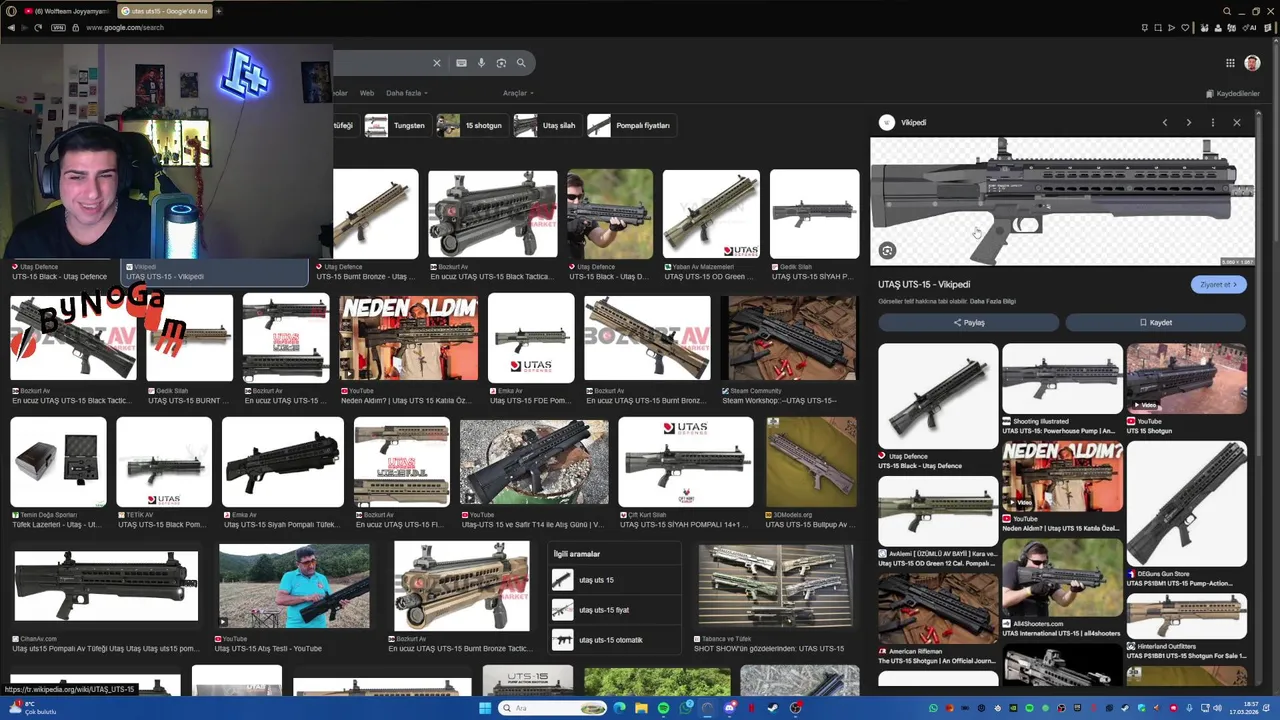Screen dimensions: 1280x720
Task: Open File Explorer from the taskbar
Action: coord(641,708)
